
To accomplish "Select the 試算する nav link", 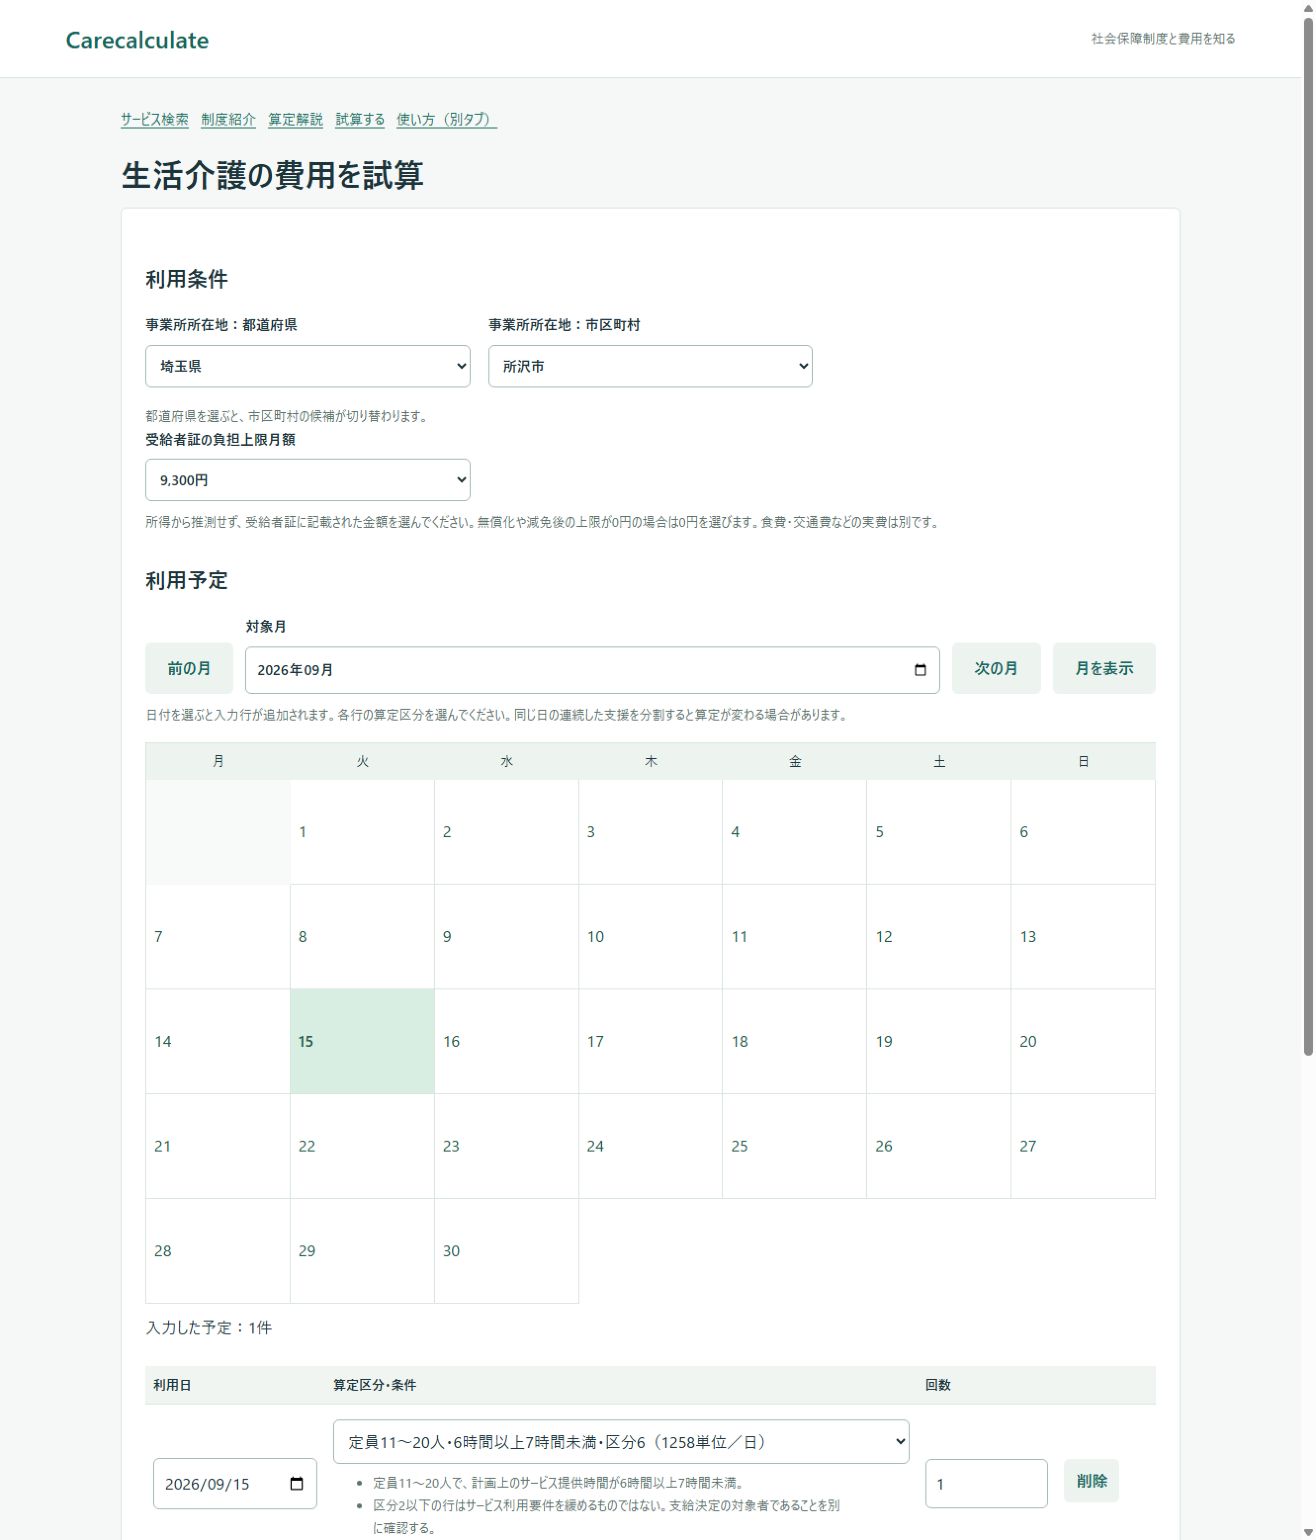I will (x=360, y=119).
